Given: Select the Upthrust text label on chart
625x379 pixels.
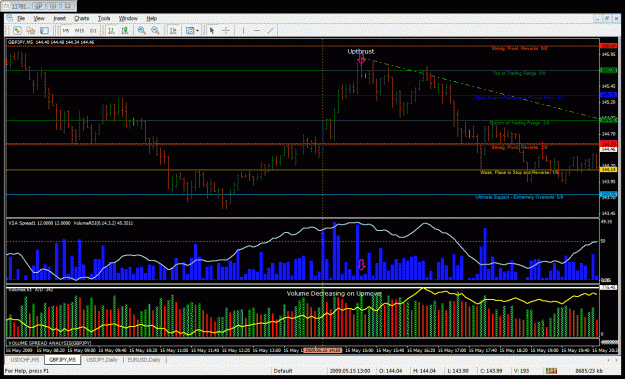Looking at the screenshot, I should 361,51.
